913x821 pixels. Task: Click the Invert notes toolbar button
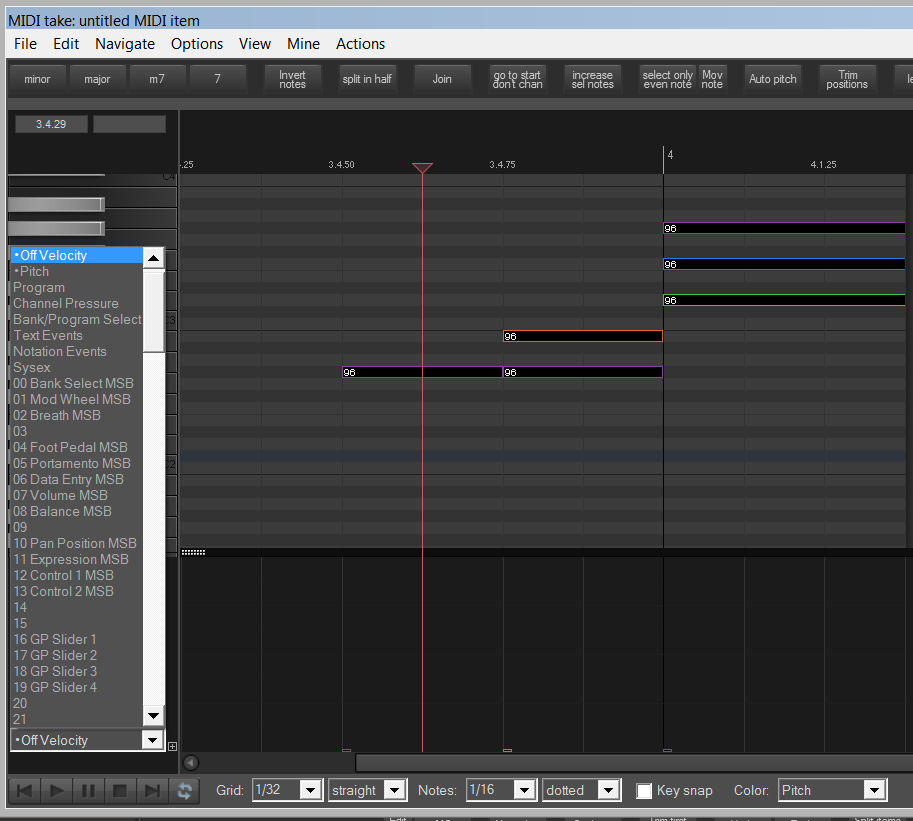coord(292,79)
